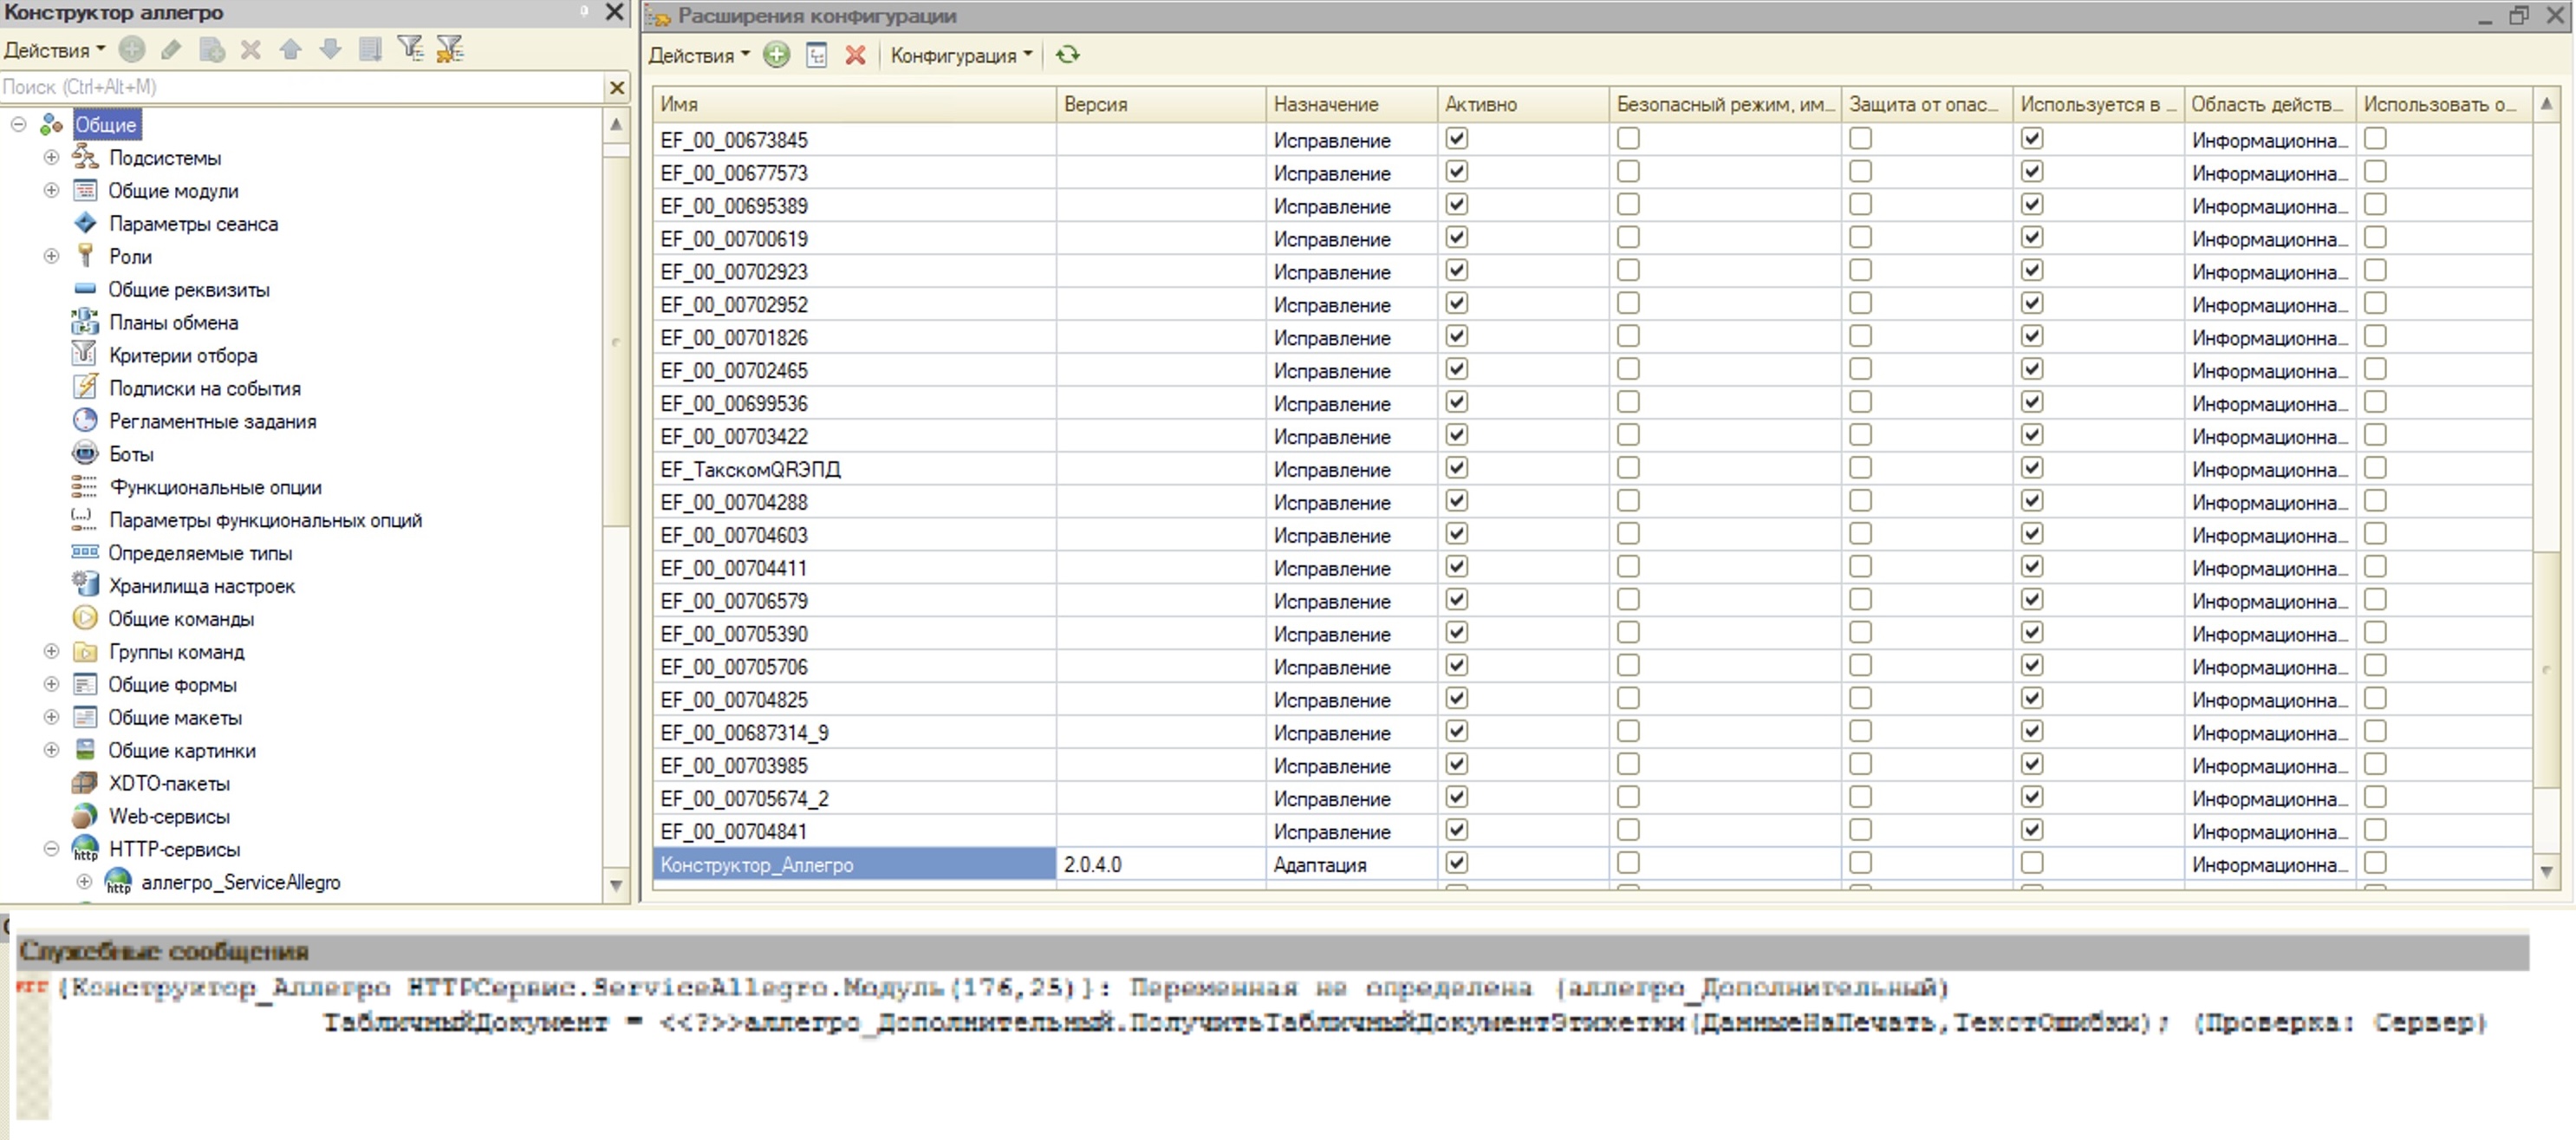Open Действия dropdown in Конструктор аллегро panel
This screenshot has width=2576, height=1140.
[x=54, y=50]
